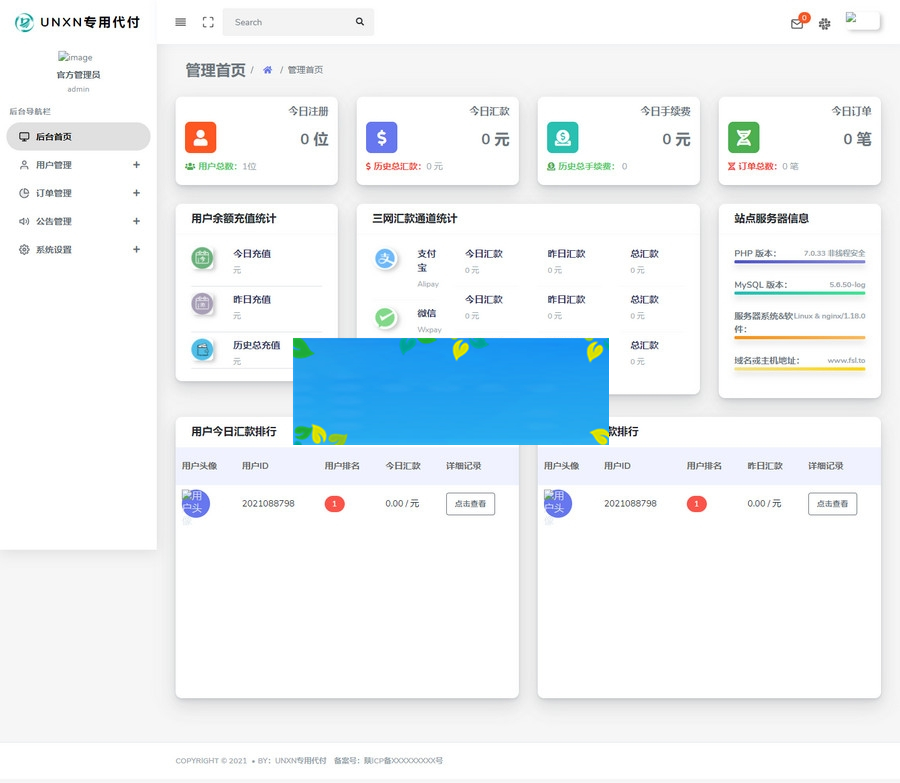This screenshot has width=900, height=783.
Task: Expand the 订单管理 sidebar section
Action: coord(77,193)
